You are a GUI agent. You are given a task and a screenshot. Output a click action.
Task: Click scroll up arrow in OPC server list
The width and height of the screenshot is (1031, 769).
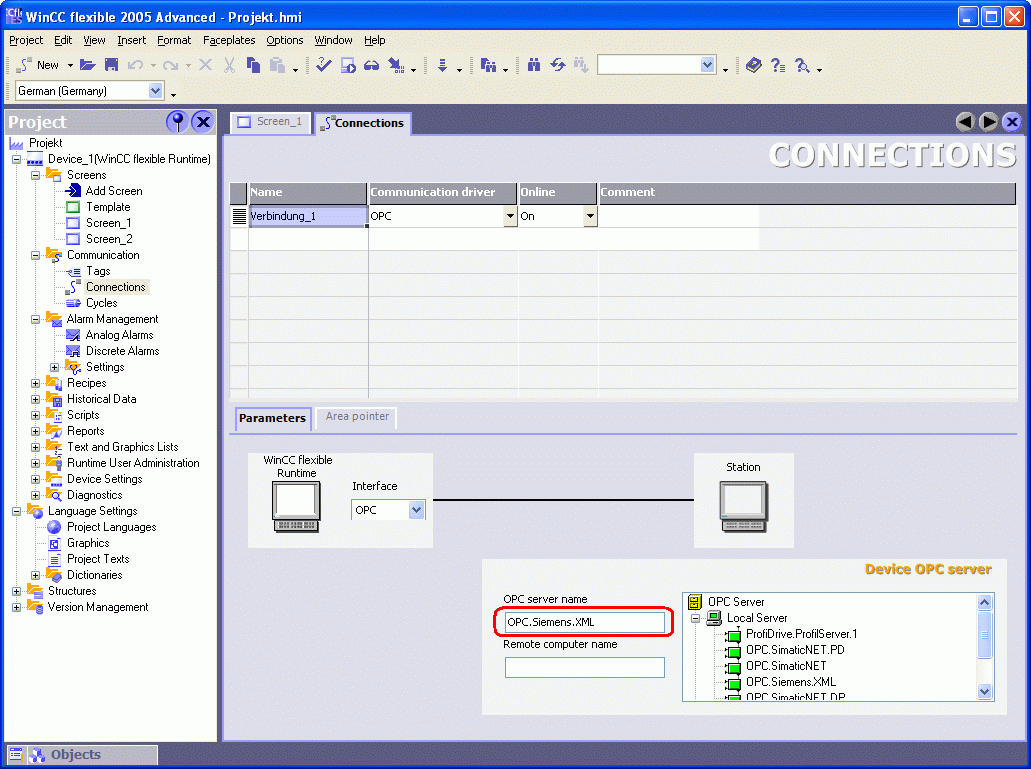click(984, 602)
